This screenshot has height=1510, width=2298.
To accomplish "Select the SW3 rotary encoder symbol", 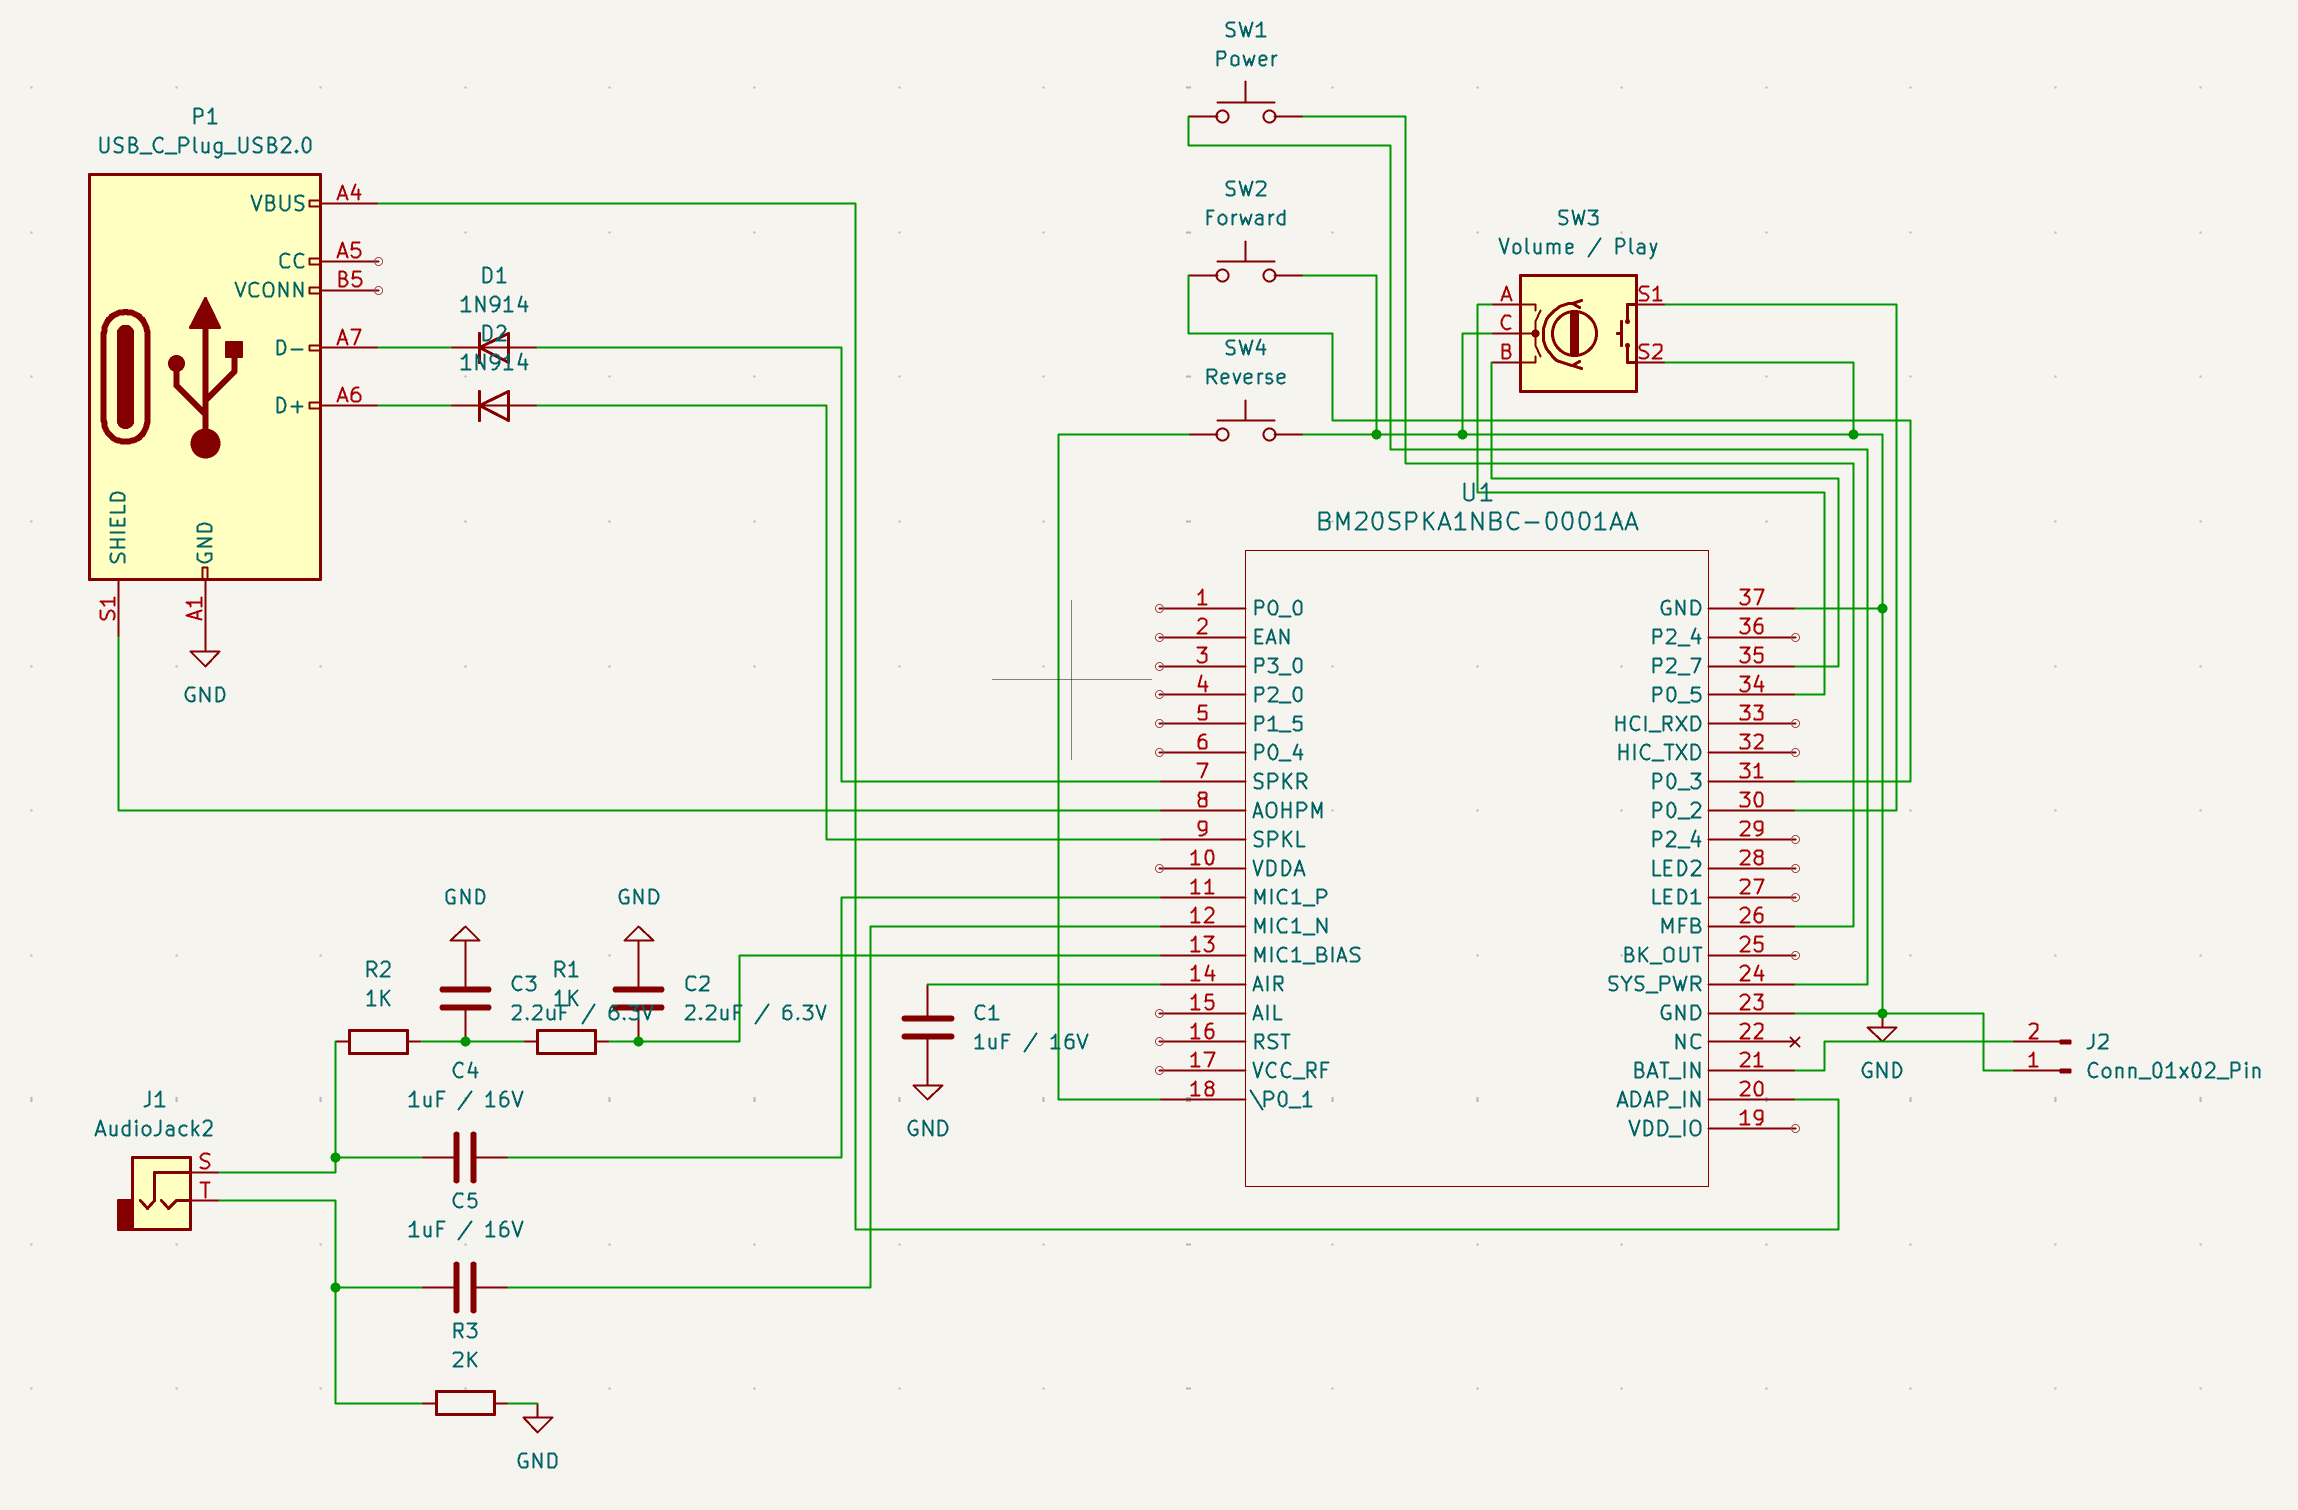I will point(1577,333).
